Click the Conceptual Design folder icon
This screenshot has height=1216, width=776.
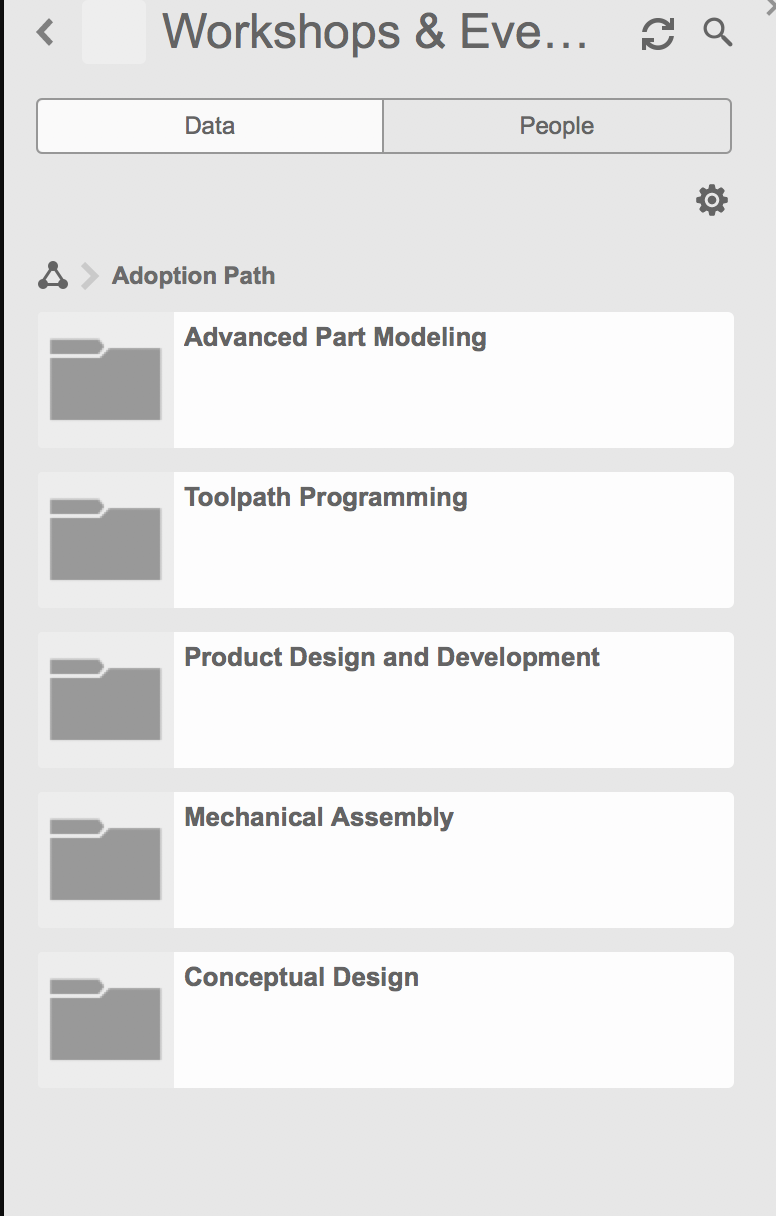(x=104, y=1019)
